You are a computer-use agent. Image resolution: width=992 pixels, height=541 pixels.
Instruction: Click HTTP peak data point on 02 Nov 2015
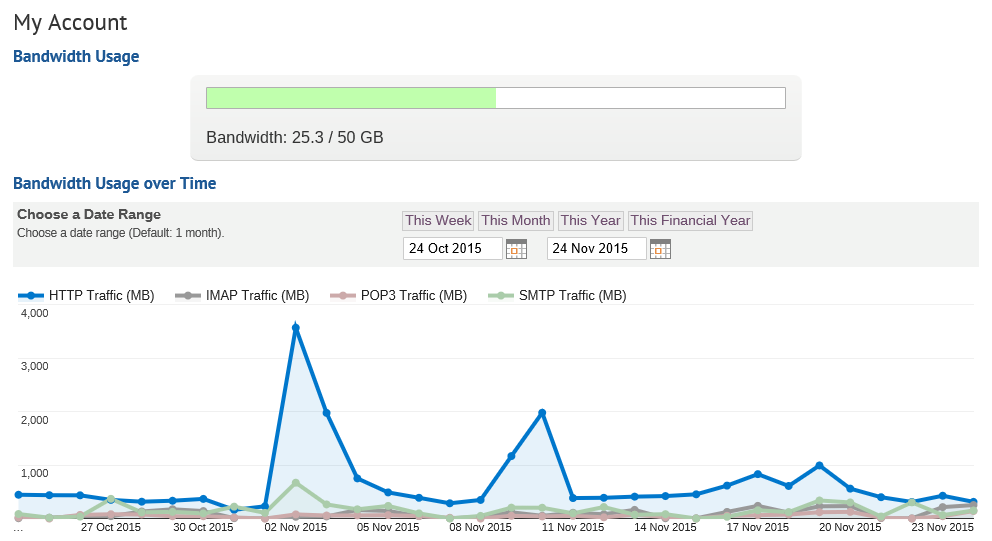coord(295,328)
